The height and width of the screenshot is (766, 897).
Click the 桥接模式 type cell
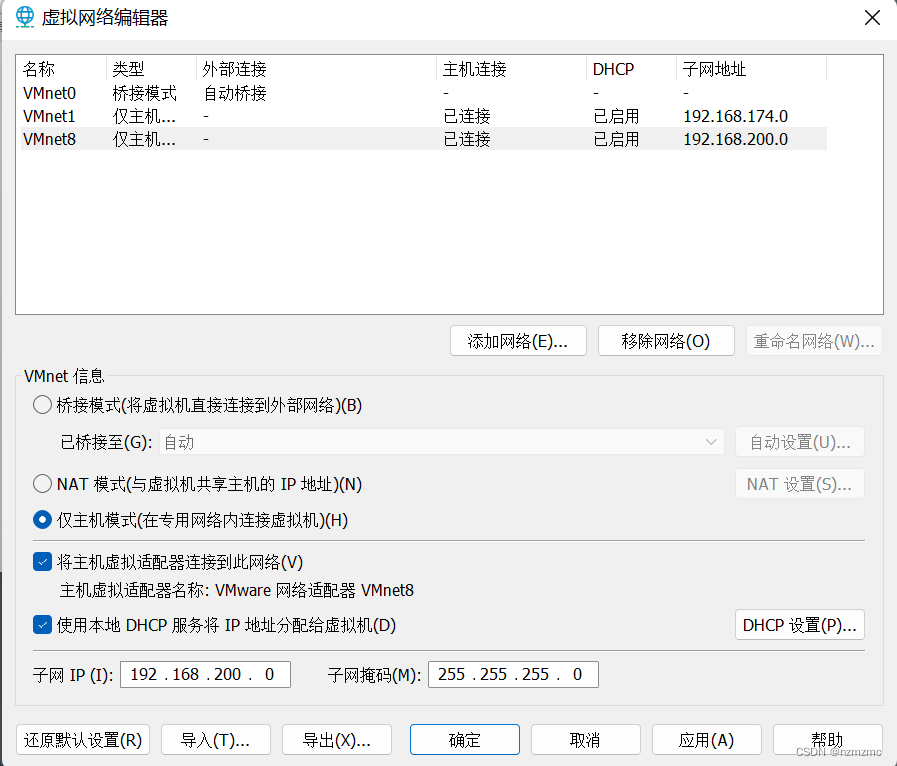point(145,93)
